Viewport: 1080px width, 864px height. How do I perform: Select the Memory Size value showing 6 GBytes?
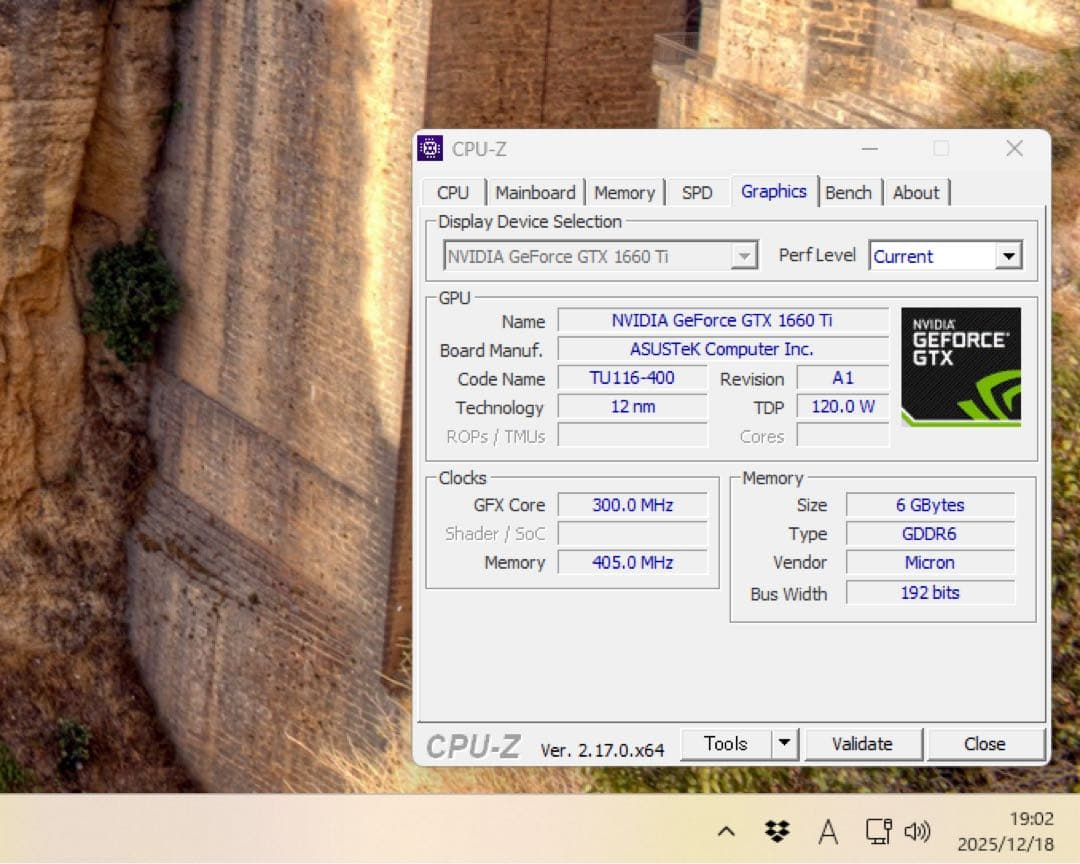[x=930, y=505]
